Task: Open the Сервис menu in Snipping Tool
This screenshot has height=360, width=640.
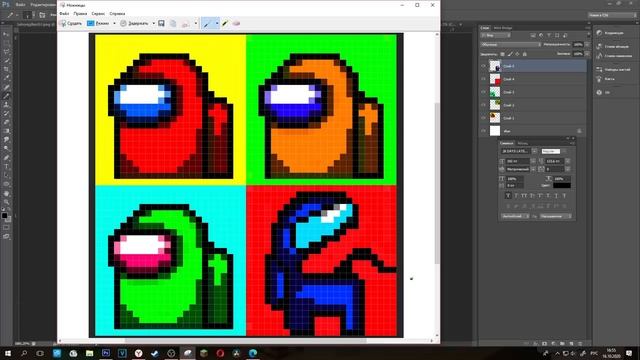Action: click(x=98, y=13)
